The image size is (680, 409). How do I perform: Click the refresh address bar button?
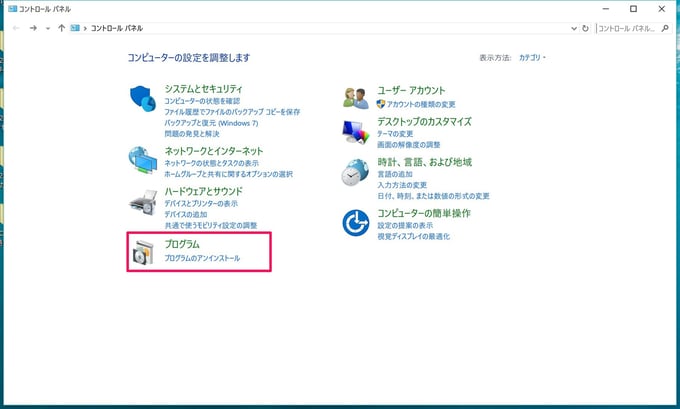coord(585,28)
